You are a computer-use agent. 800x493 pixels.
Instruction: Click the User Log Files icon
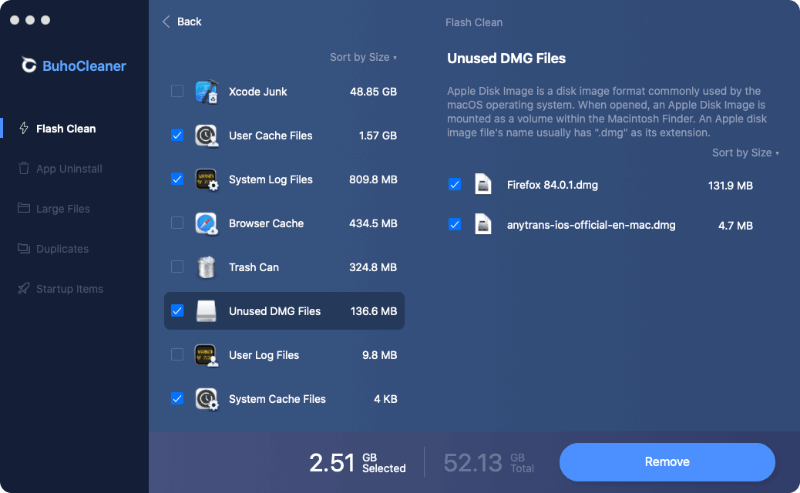207,355
